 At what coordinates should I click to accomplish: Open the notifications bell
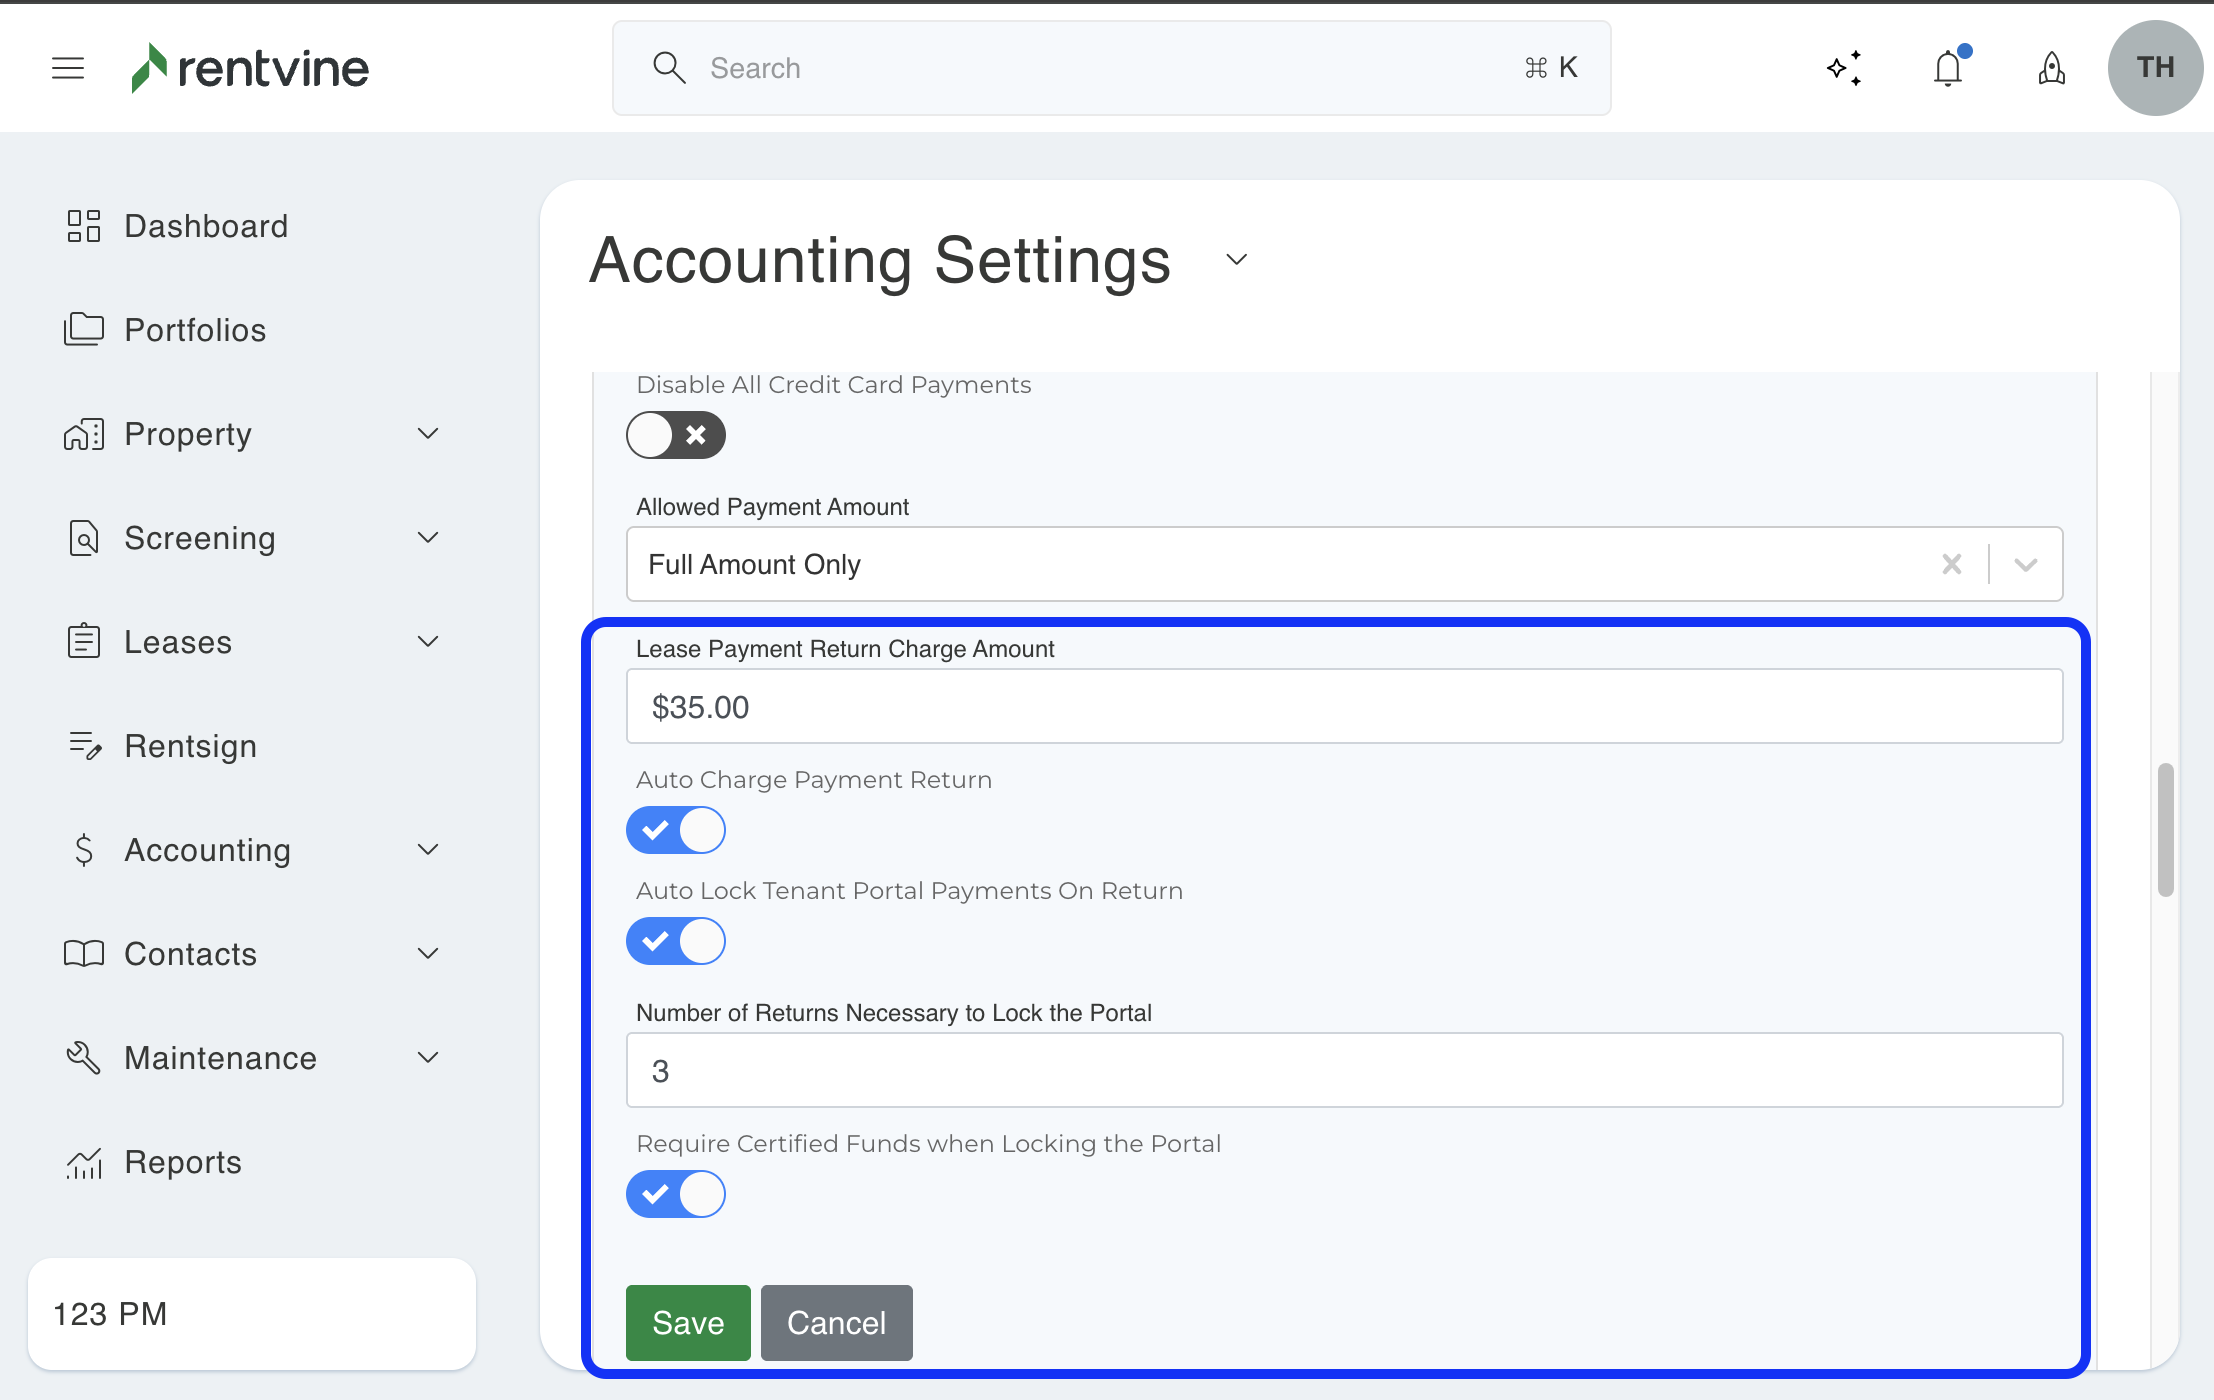pos(1948,68)
